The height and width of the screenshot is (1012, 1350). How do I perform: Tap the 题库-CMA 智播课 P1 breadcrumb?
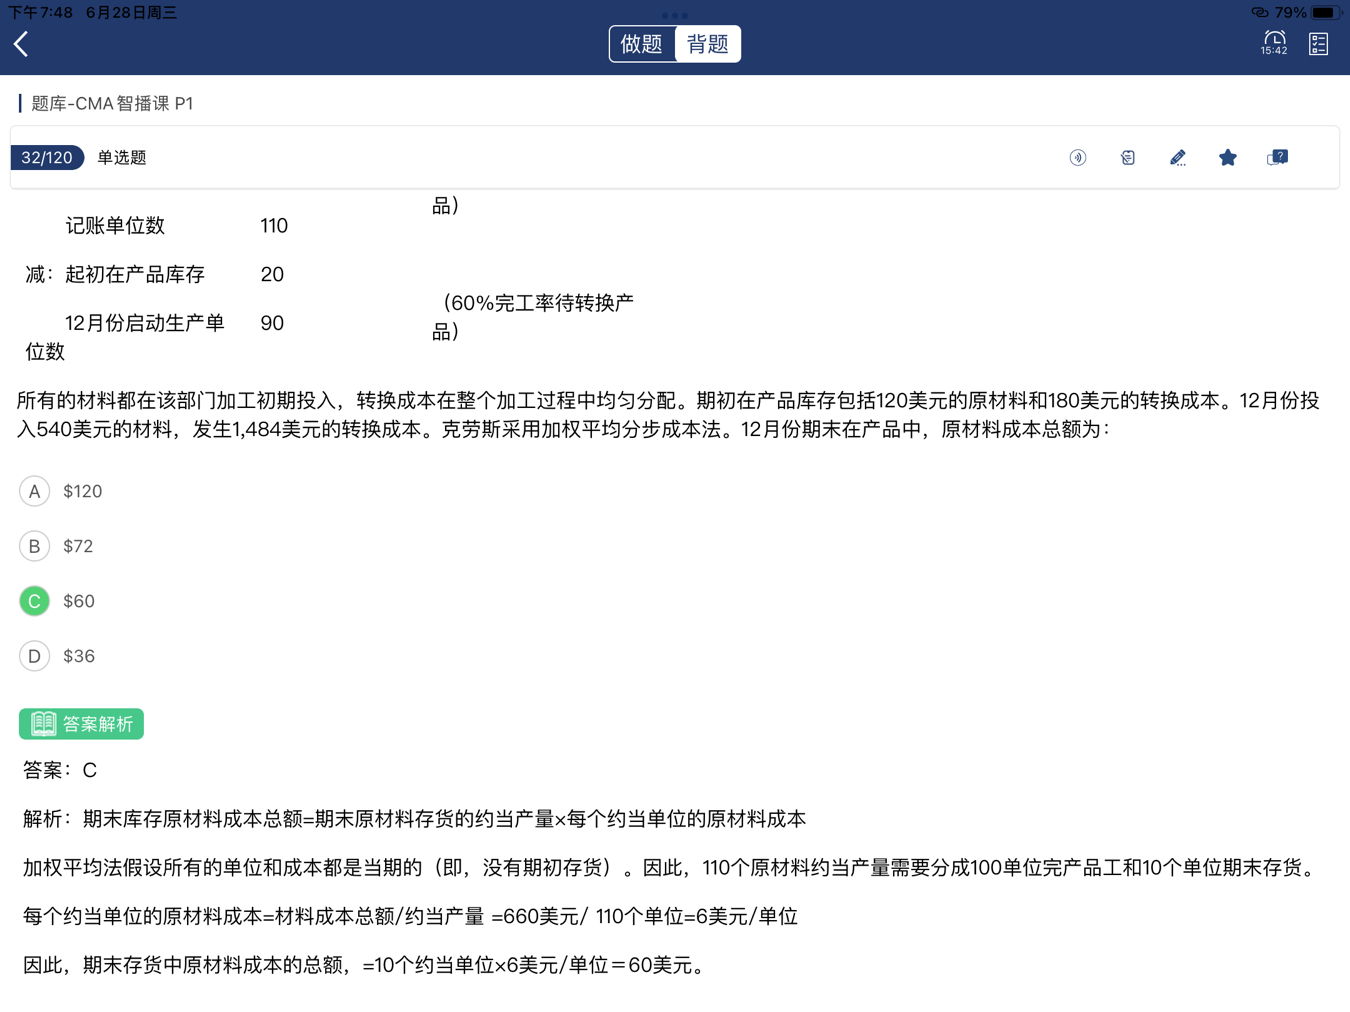click(112, 104)
